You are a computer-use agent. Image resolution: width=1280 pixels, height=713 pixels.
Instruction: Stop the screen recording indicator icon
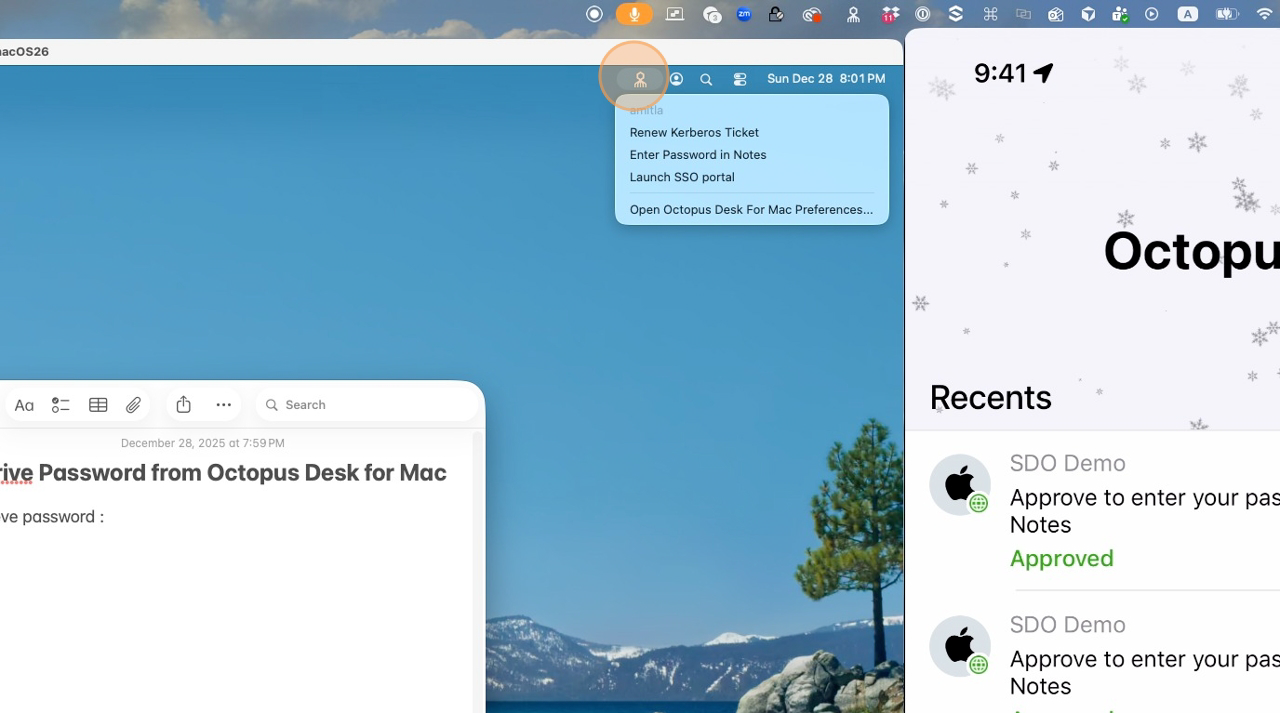pyautogui.click(x=594, y=14)
